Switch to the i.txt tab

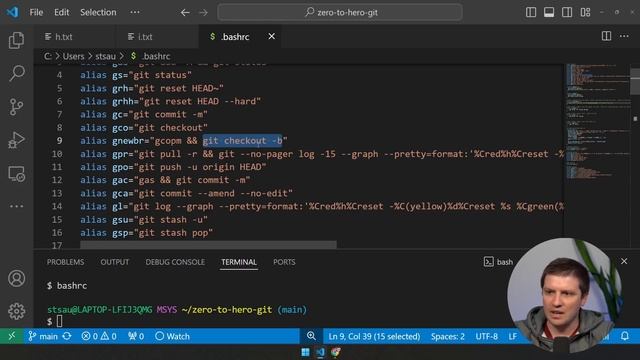point(158,37)
